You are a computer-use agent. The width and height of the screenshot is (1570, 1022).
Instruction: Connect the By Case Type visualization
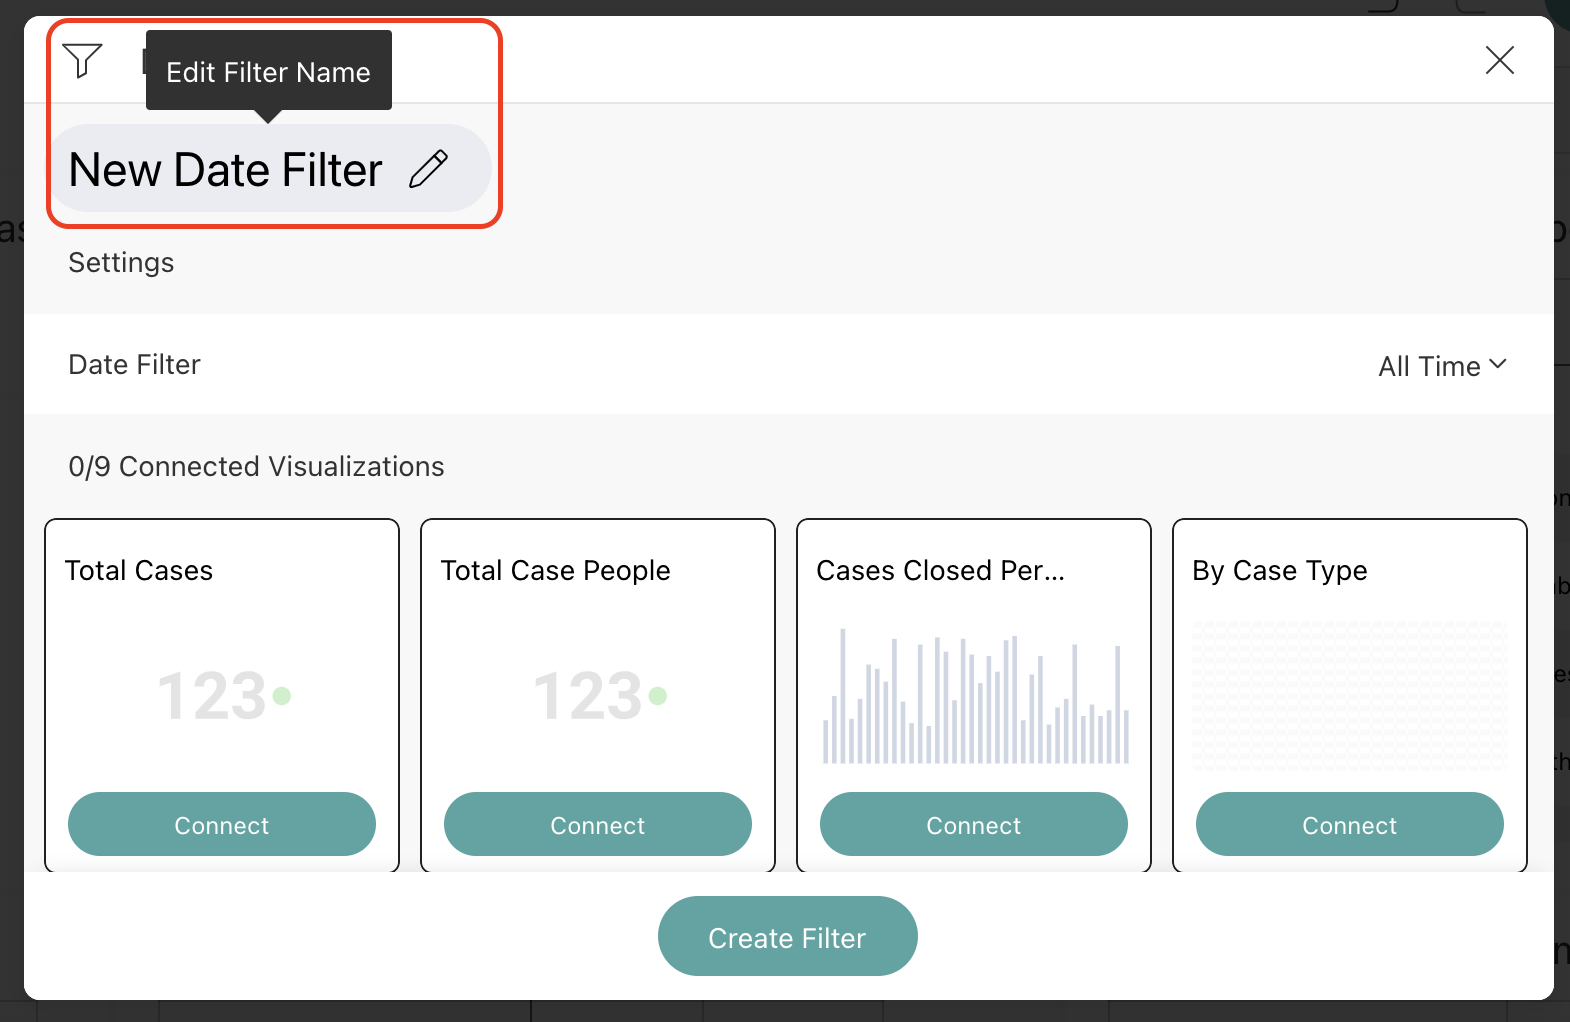tap(1349, 824)
